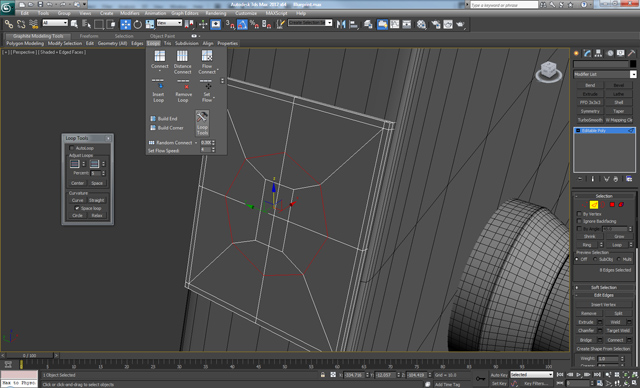Click the Set Key key icon

(480, 379)
